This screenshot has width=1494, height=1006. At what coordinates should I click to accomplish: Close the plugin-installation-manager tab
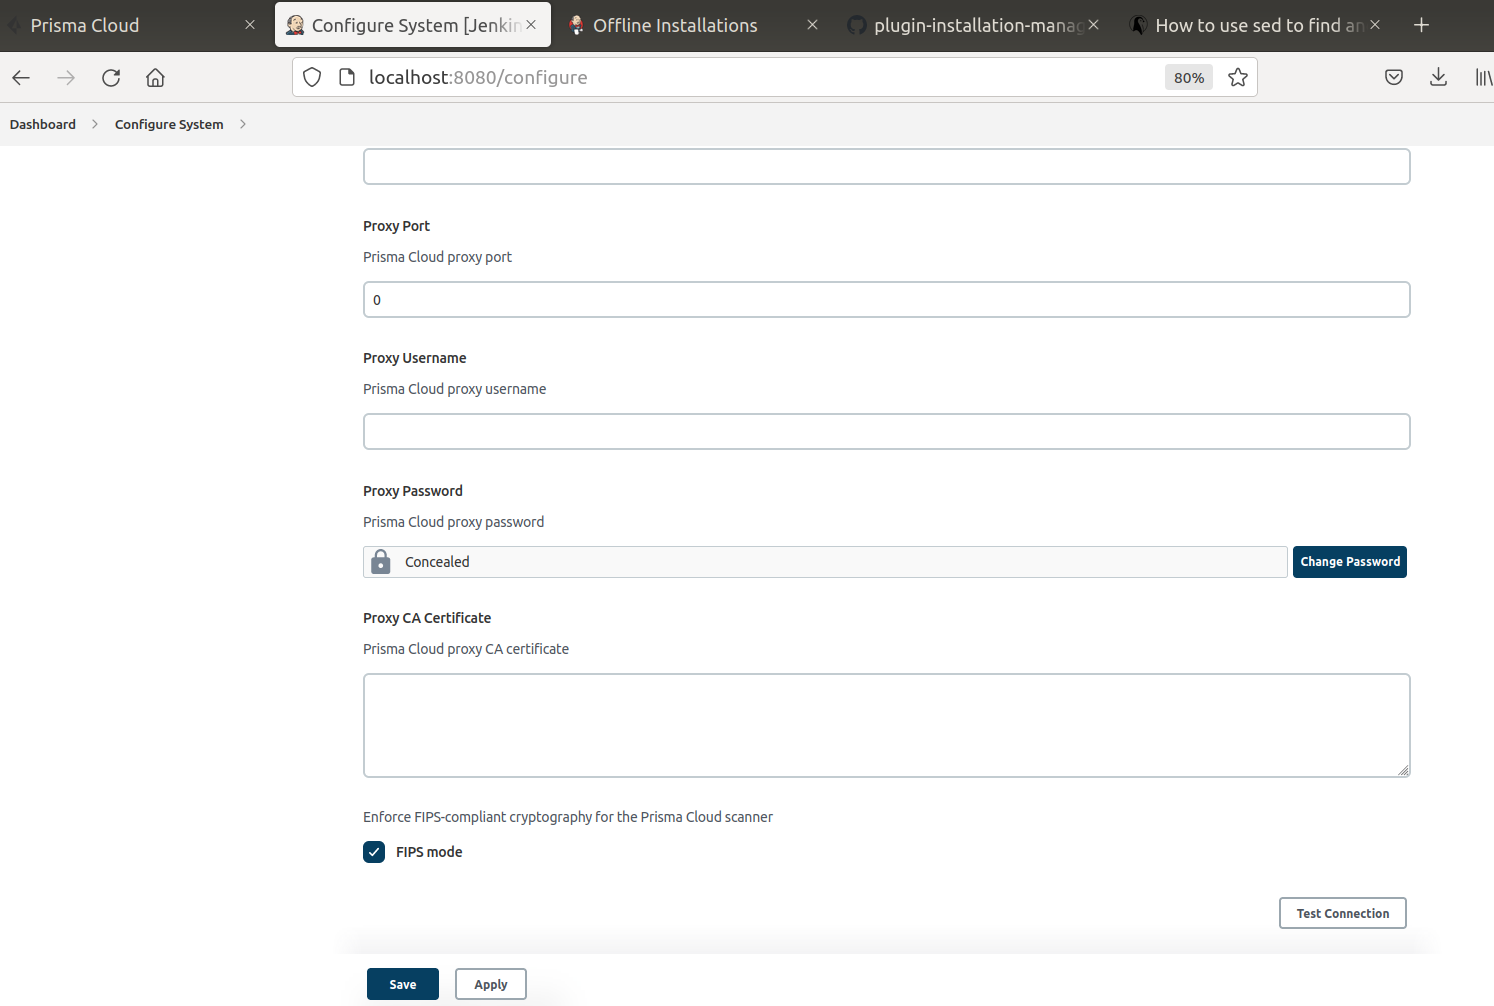(x=1094, y=25)
